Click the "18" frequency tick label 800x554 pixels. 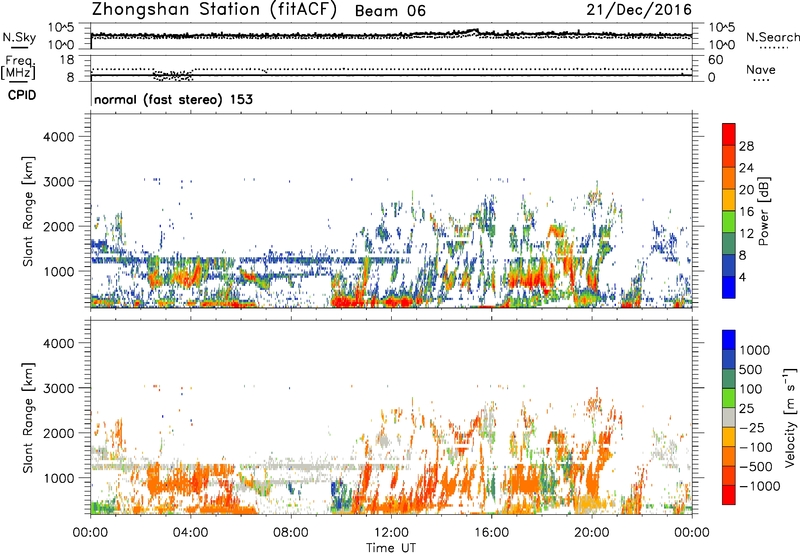(x=67, y=60)
